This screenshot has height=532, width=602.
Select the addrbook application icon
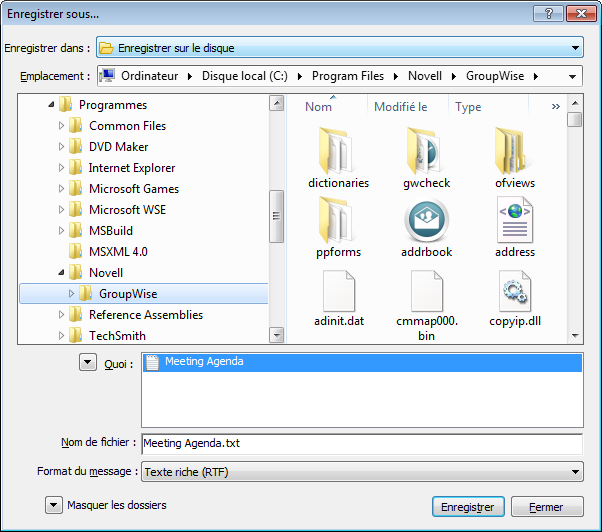pyautogui.click(x=426, y=220)
